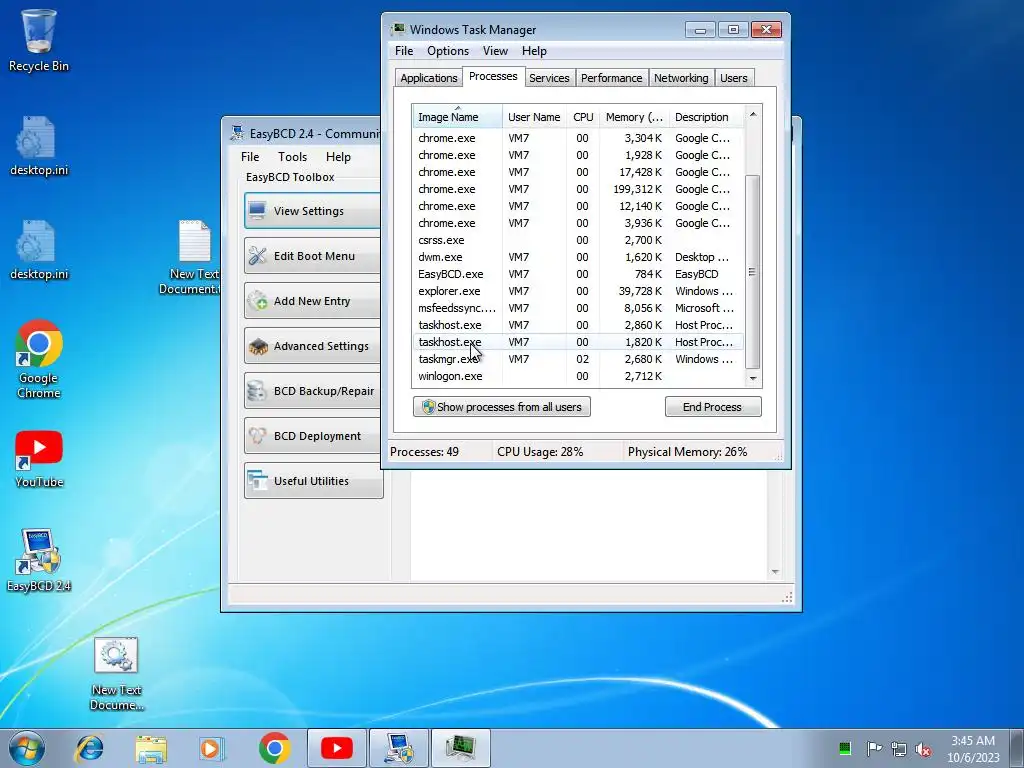
Task: Select the second desktop.ini file icon
Action: coord(39,250)
